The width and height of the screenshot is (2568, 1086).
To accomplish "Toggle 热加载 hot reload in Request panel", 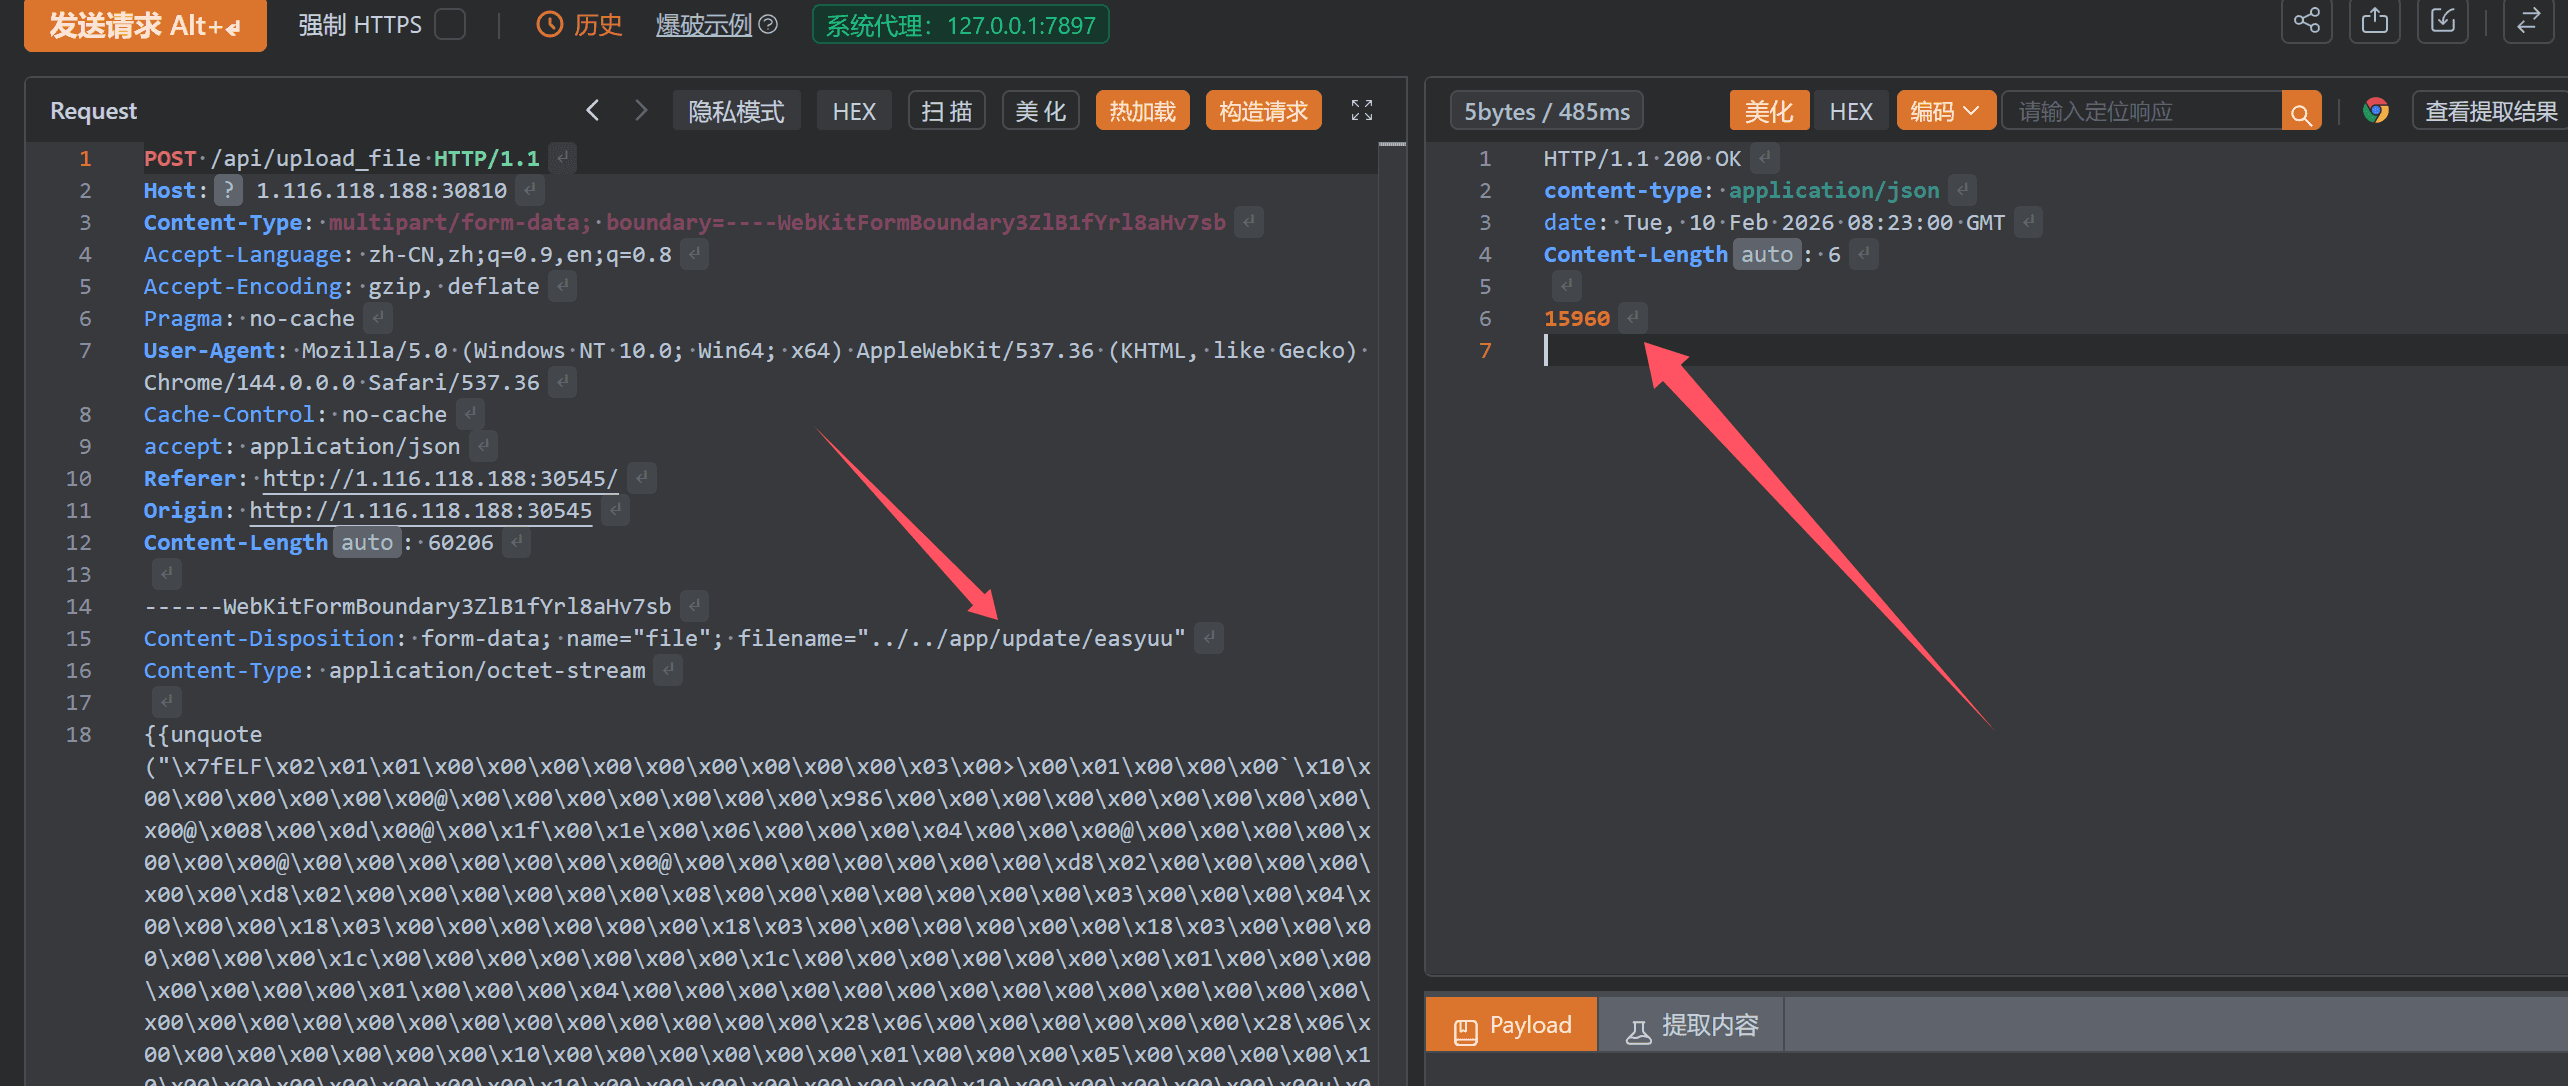I will coord(1141,111).
